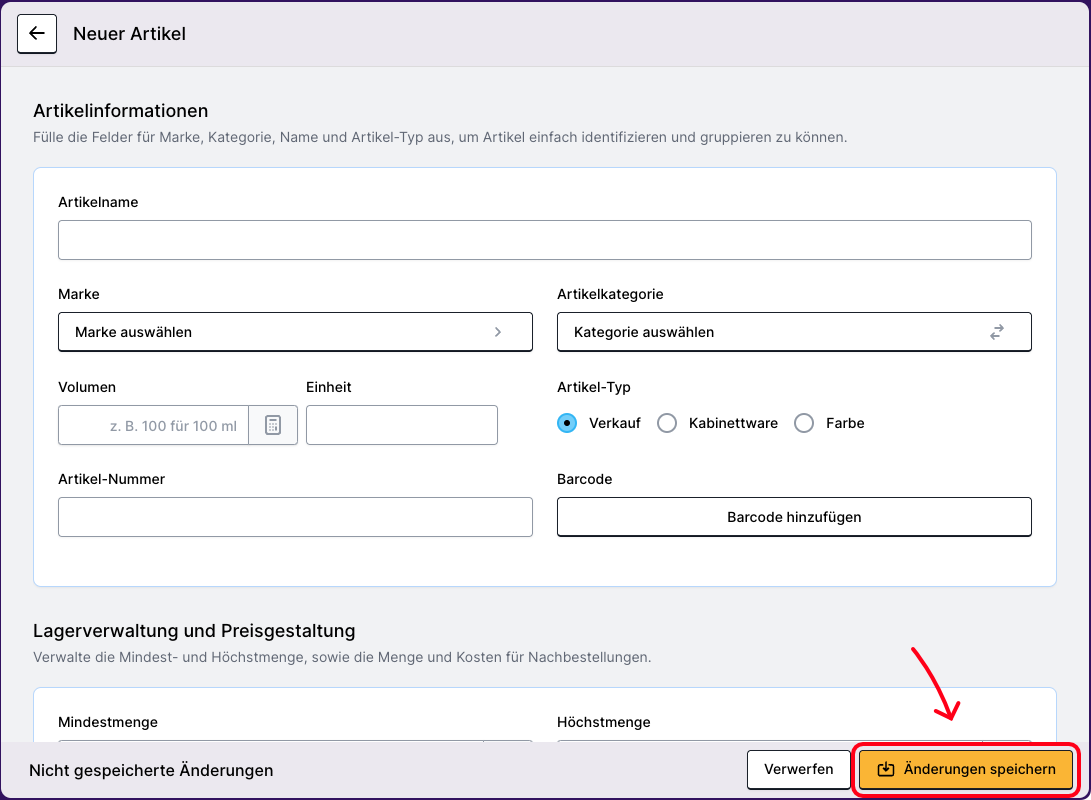The height and width of the screenshot is (800, 1091).
Task: Click the Lagerverwaltung und Preisgestaltung heading
Action: click(x=194, y=631)
